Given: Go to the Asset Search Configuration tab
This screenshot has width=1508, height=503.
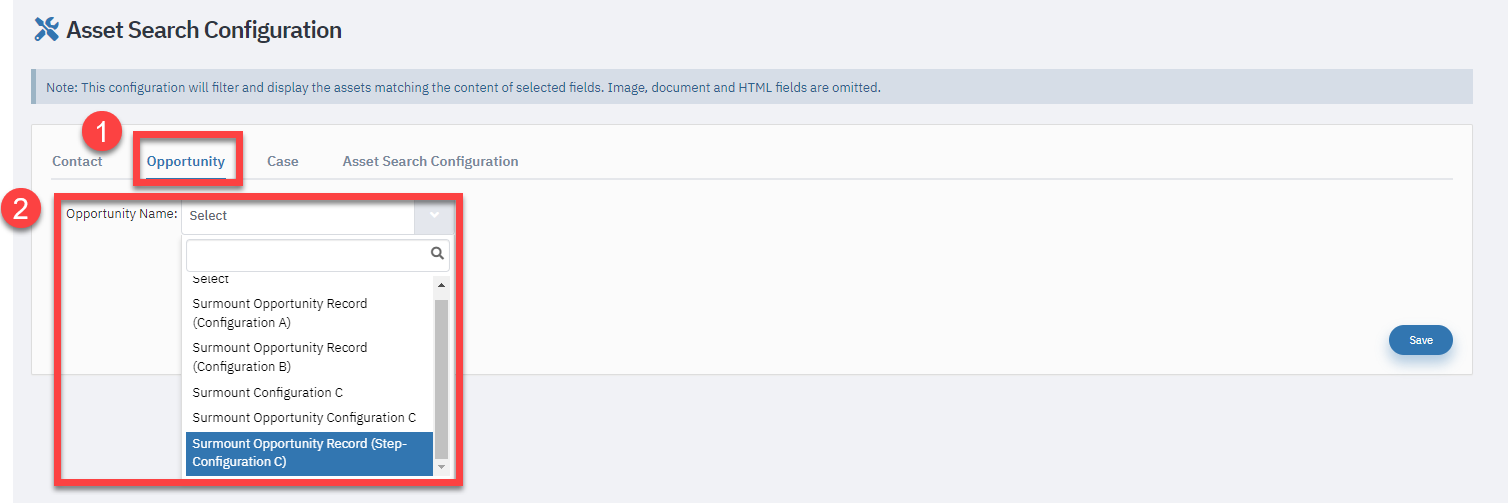Looking at the screenshot, I should point(430,161).
